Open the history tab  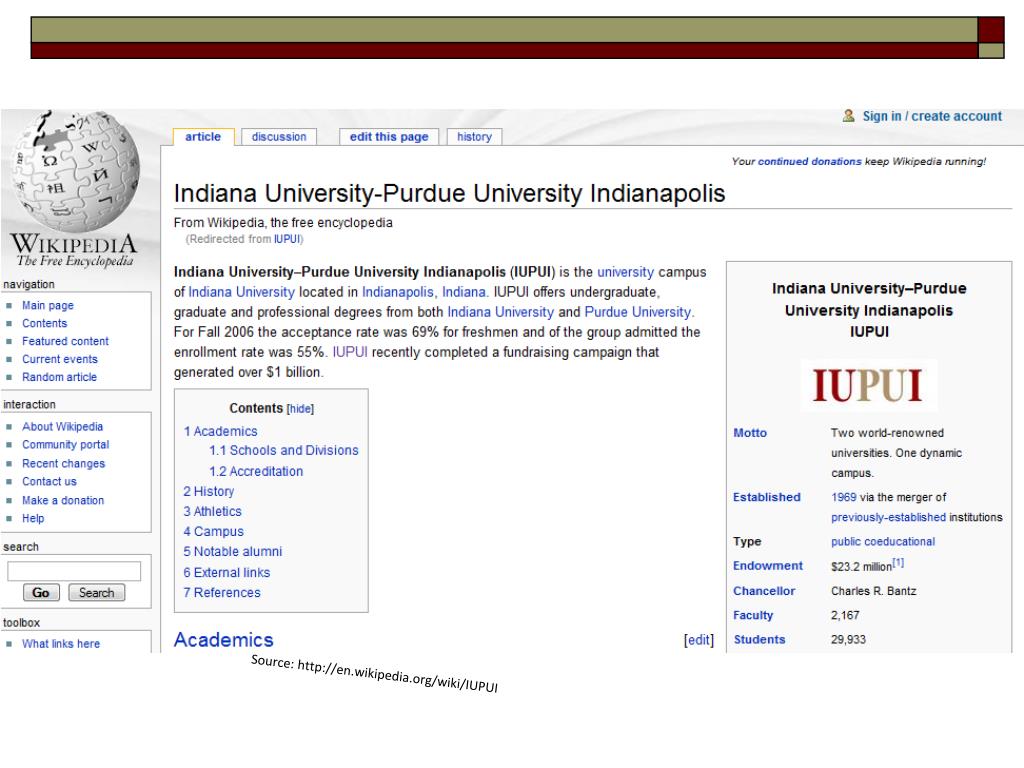pyautogui.click(x=474, y=136)
